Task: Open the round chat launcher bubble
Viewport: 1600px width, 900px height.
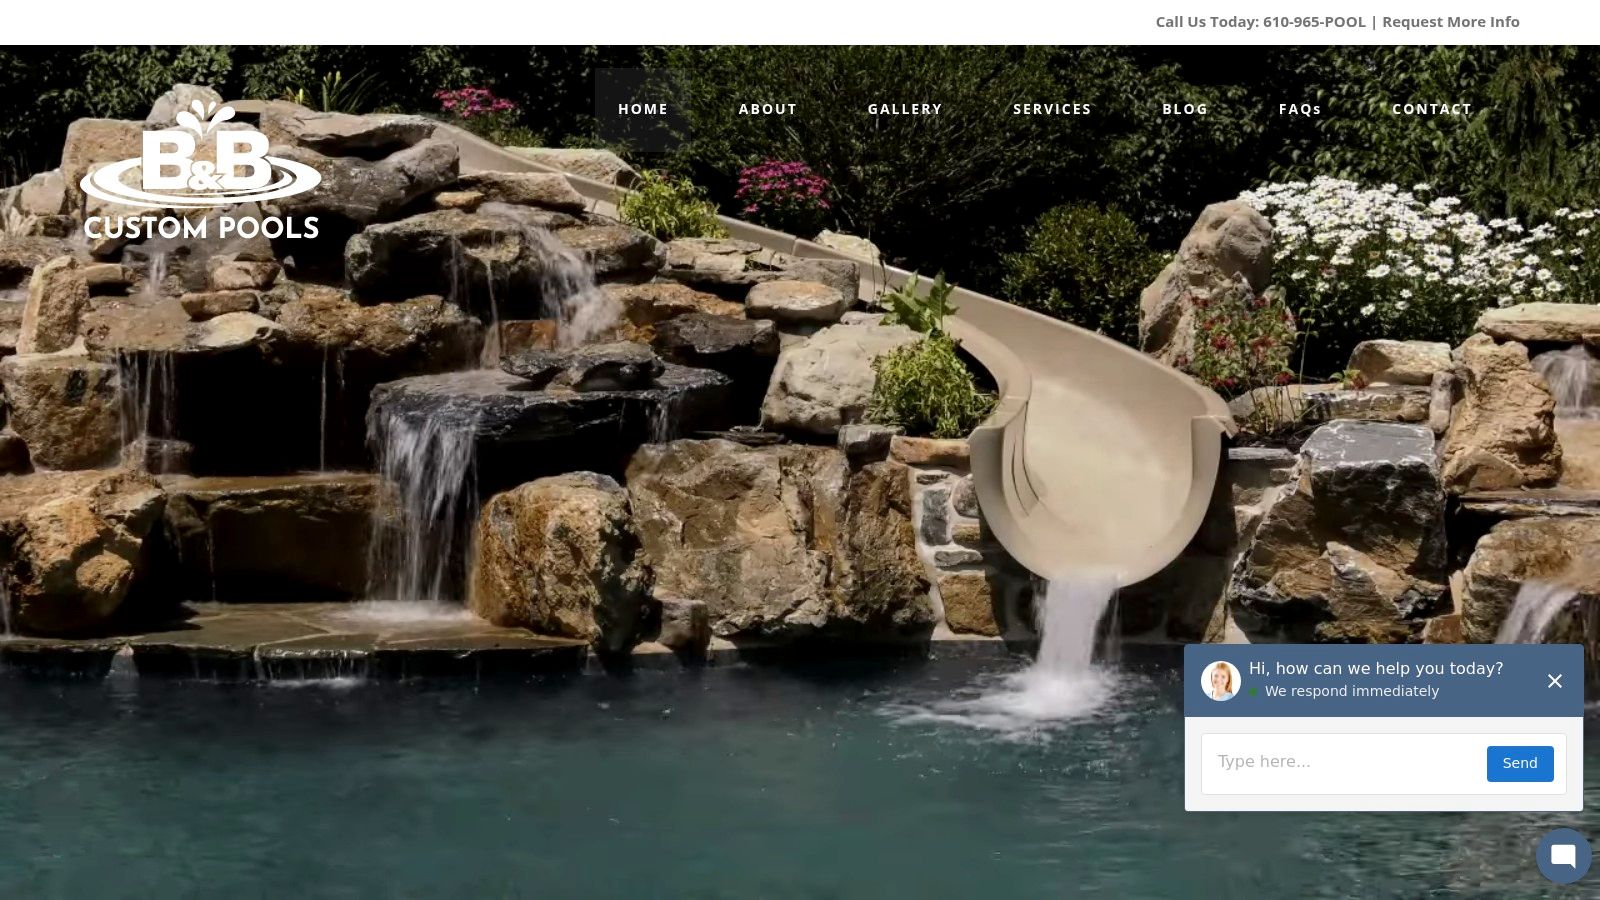Action: point(1563,856)
